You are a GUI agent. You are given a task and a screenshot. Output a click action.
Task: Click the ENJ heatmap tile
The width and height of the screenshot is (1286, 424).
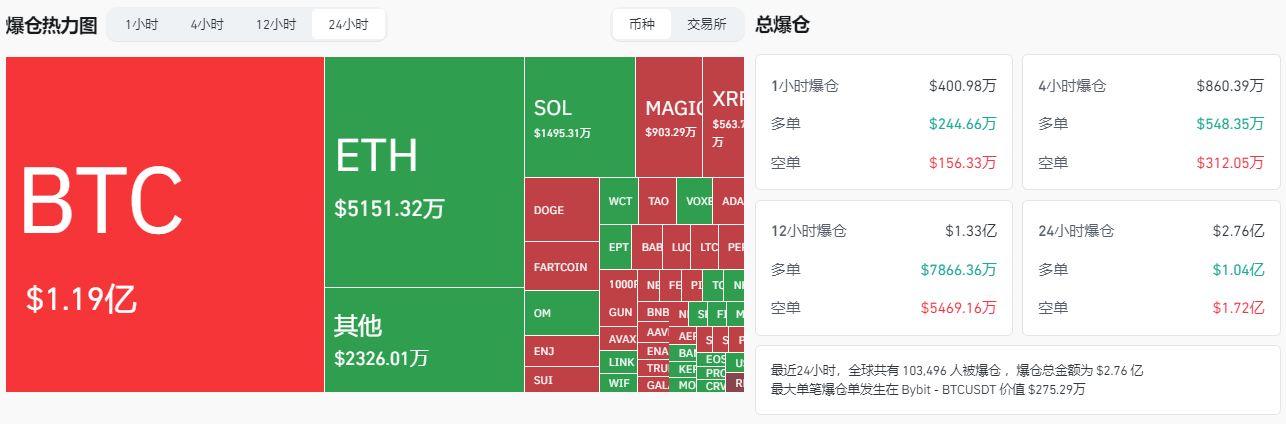[561, 350]
